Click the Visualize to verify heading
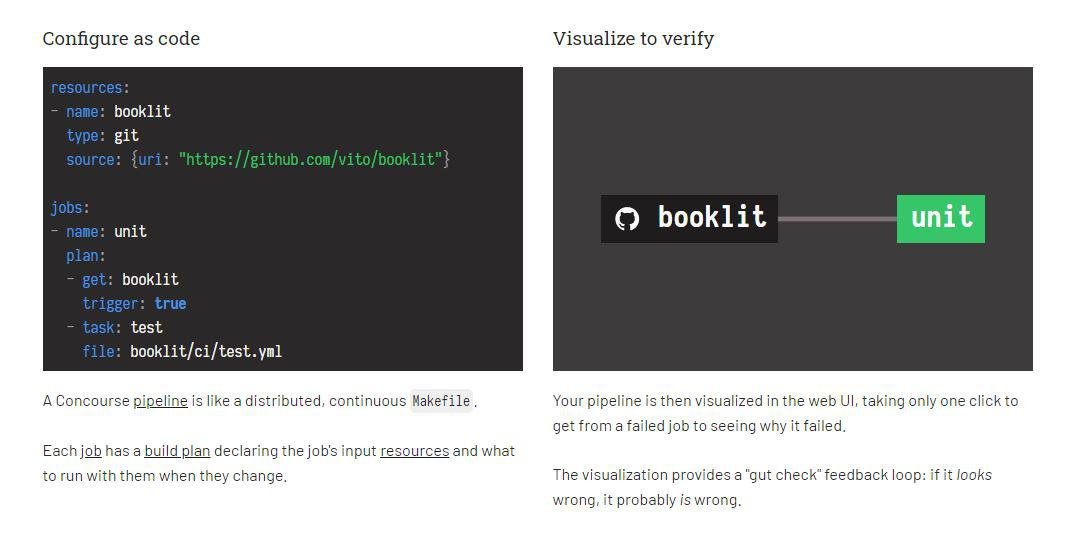This screenshot has height=556, width=1067. 633,39
